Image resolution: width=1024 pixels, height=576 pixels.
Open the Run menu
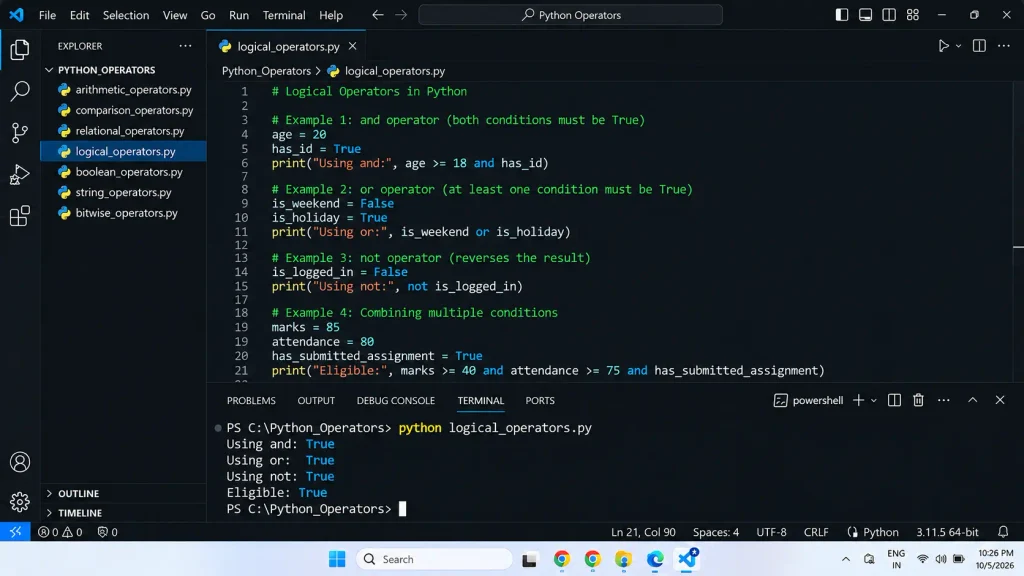[x=238, y=15]
